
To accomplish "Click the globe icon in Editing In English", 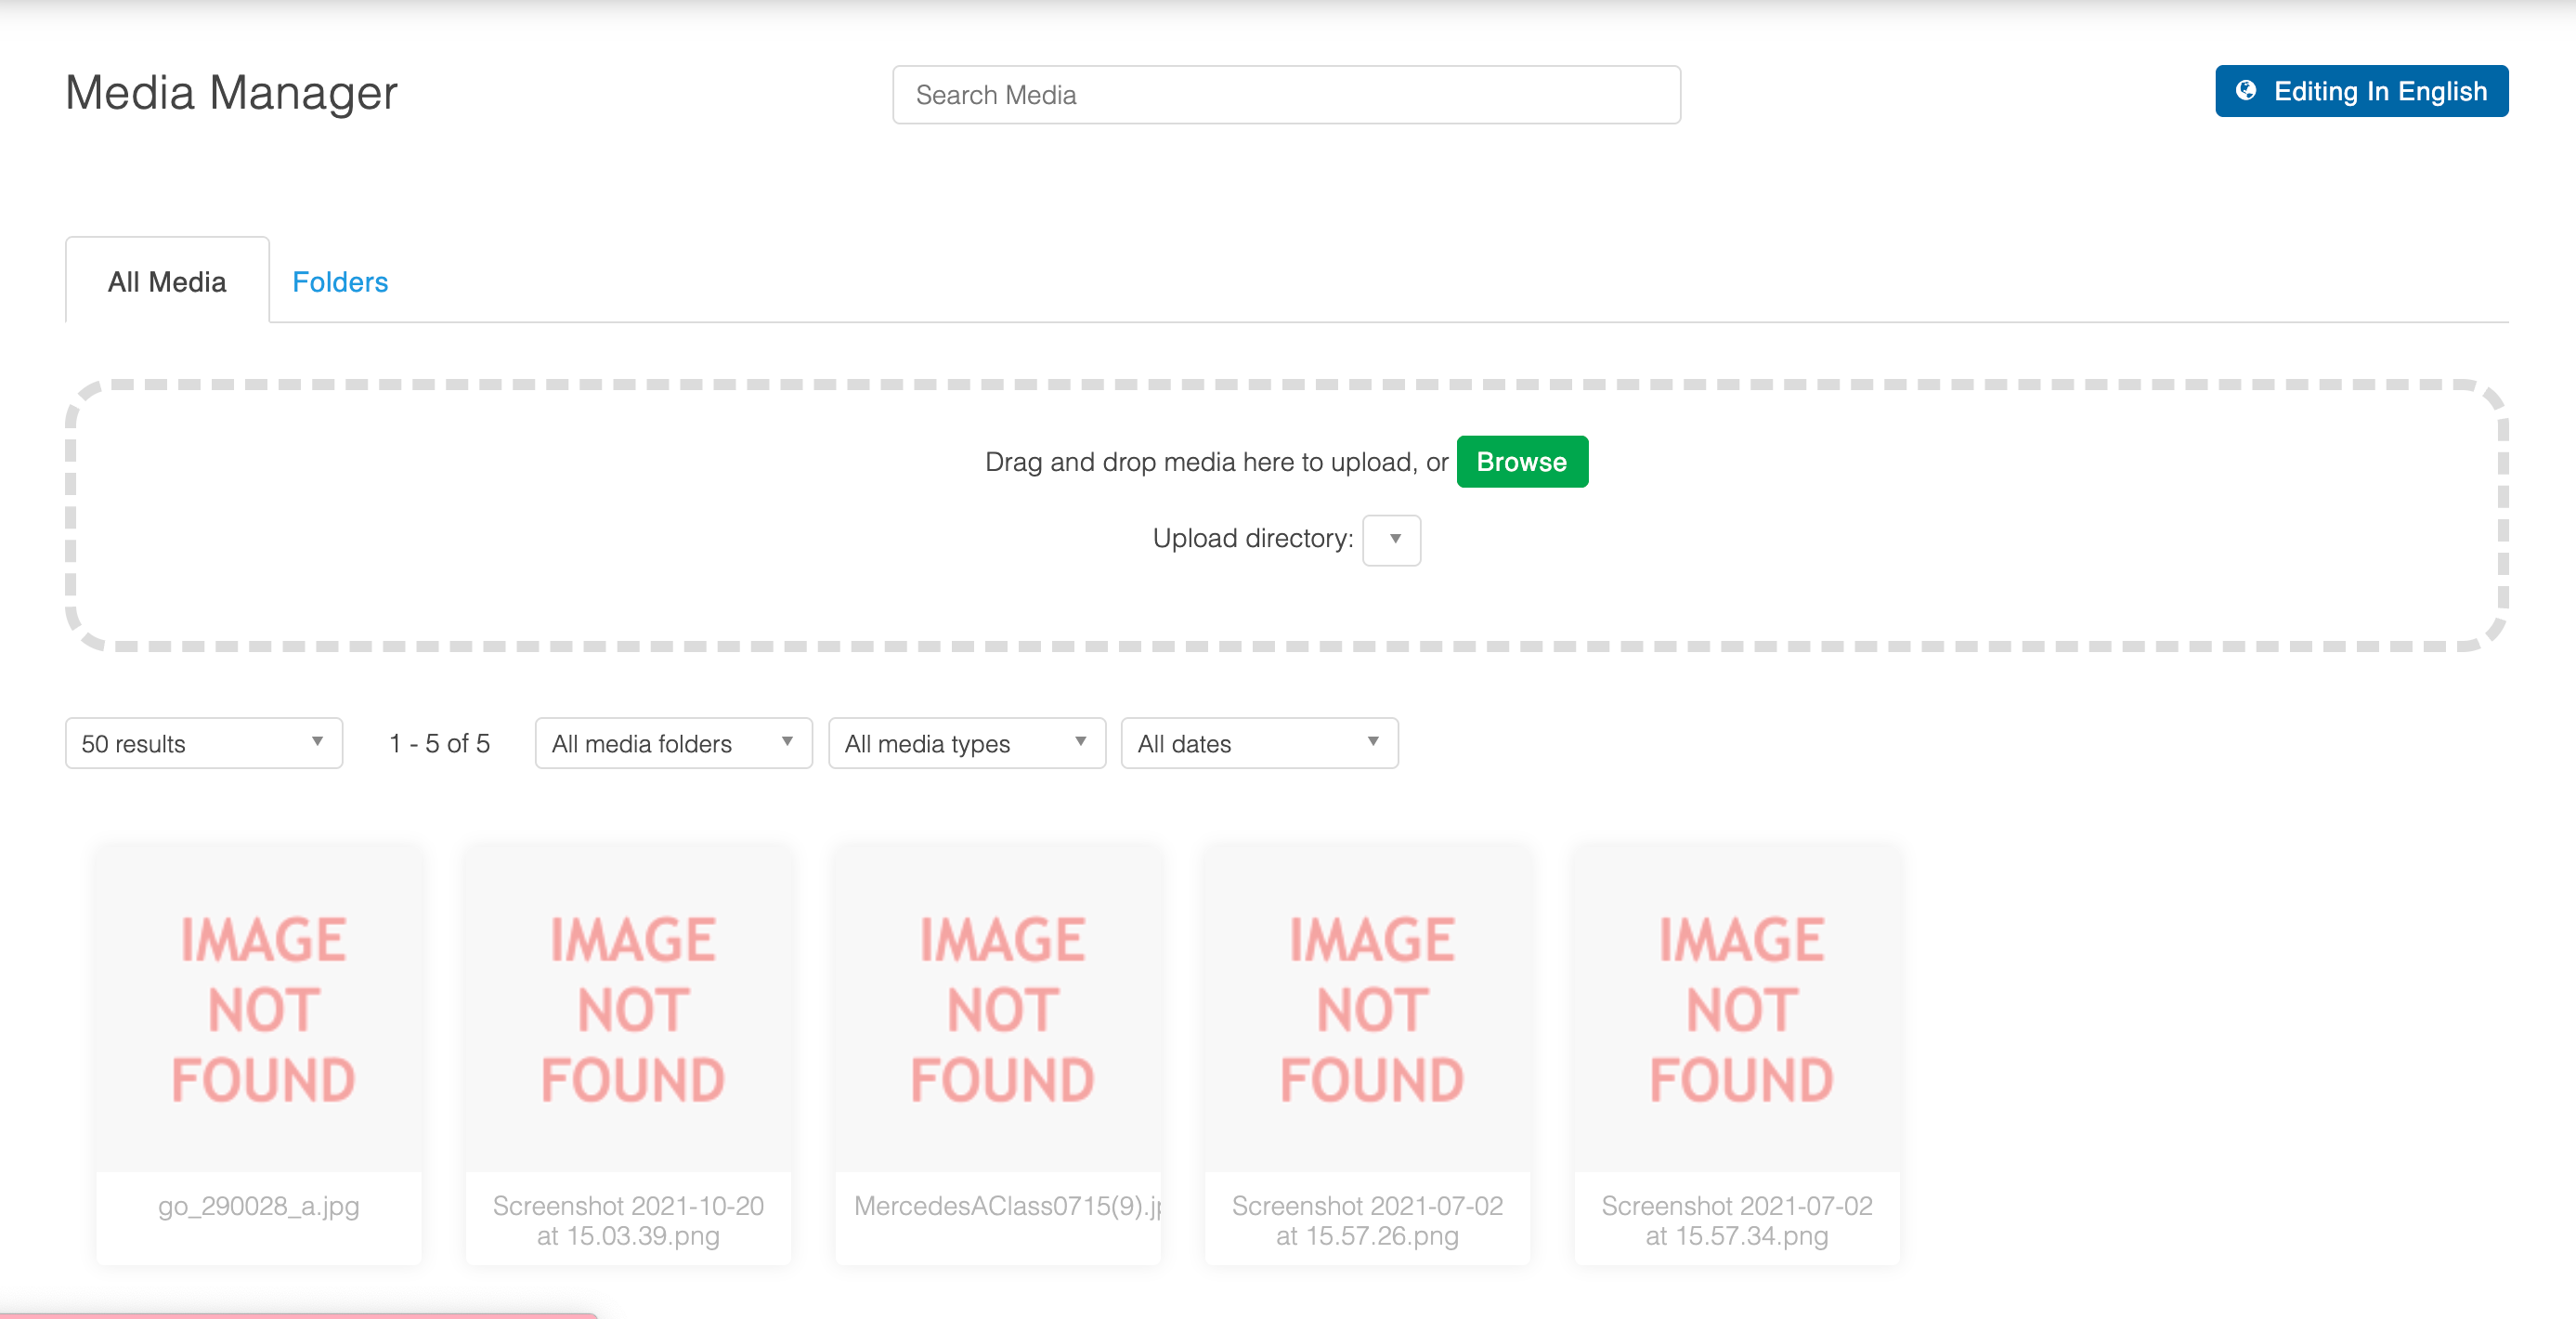I will point(2246,91).
